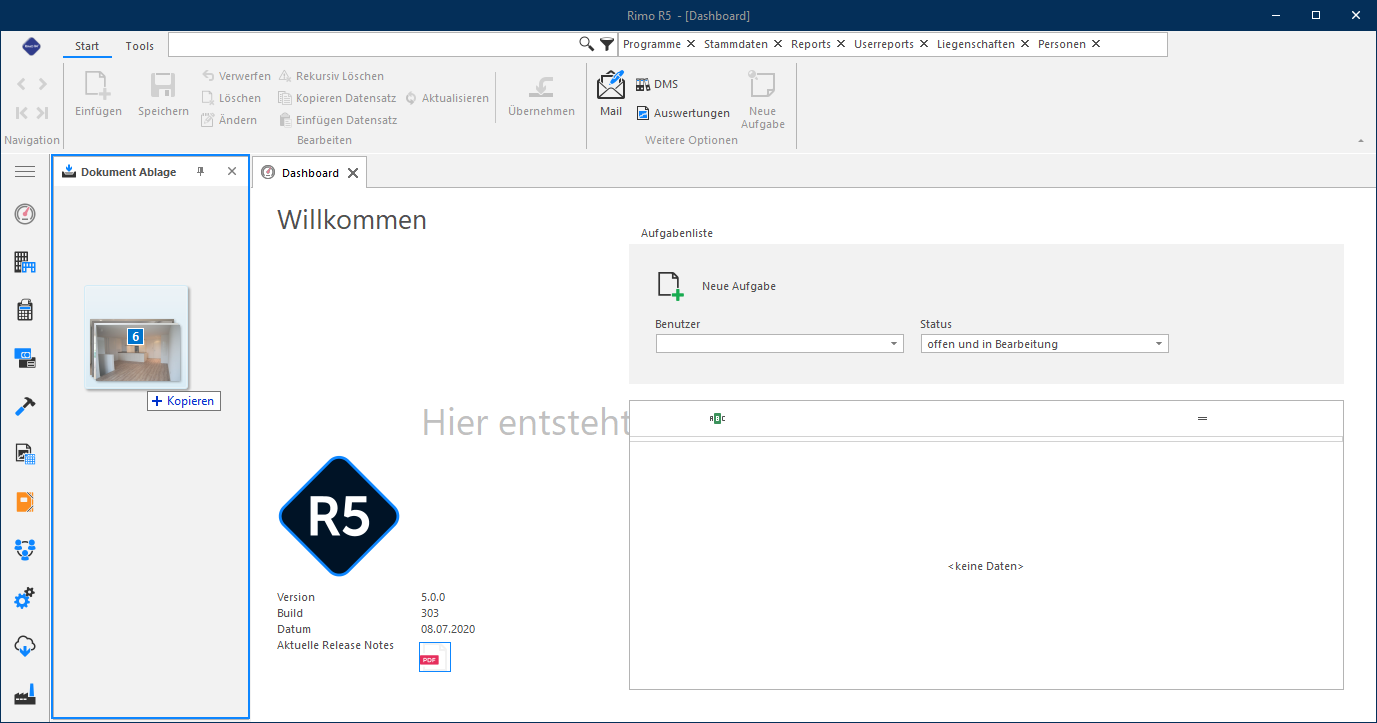
Task: Select the payment card icon in sidebar
Action: (x=25, y=358)
